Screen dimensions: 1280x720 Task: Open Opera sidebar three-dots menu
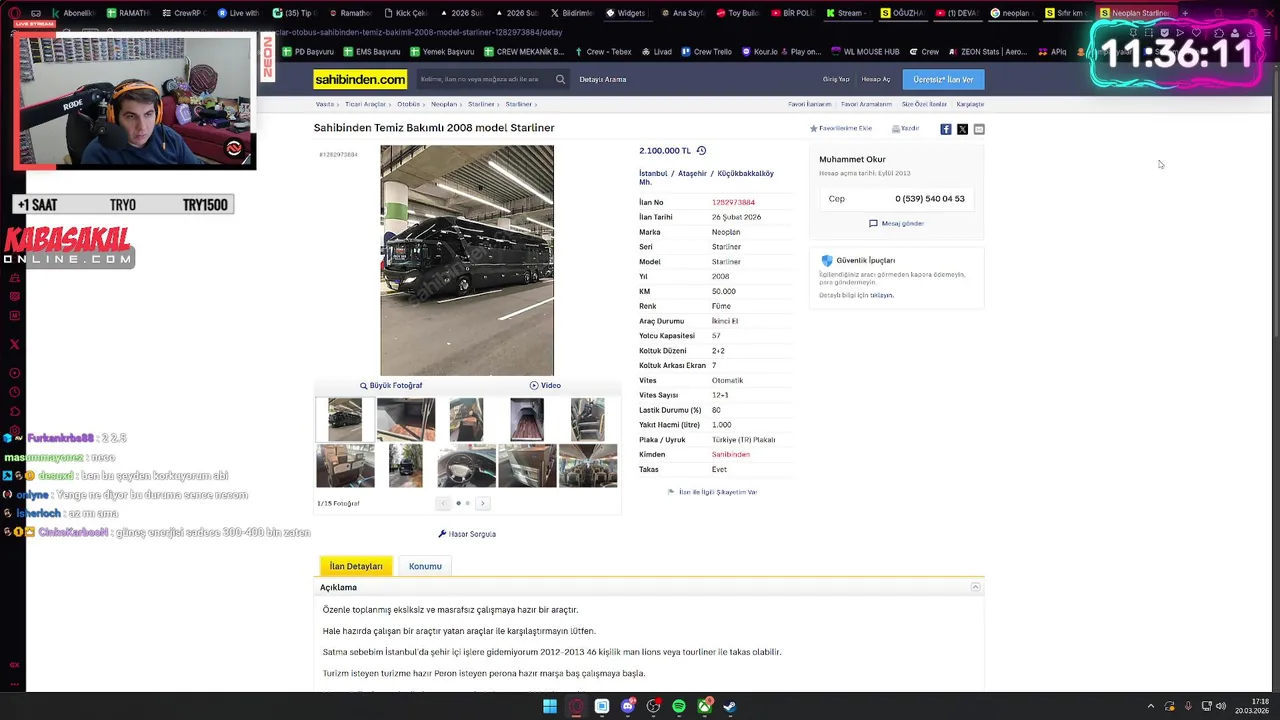click(x=14, y=685)
